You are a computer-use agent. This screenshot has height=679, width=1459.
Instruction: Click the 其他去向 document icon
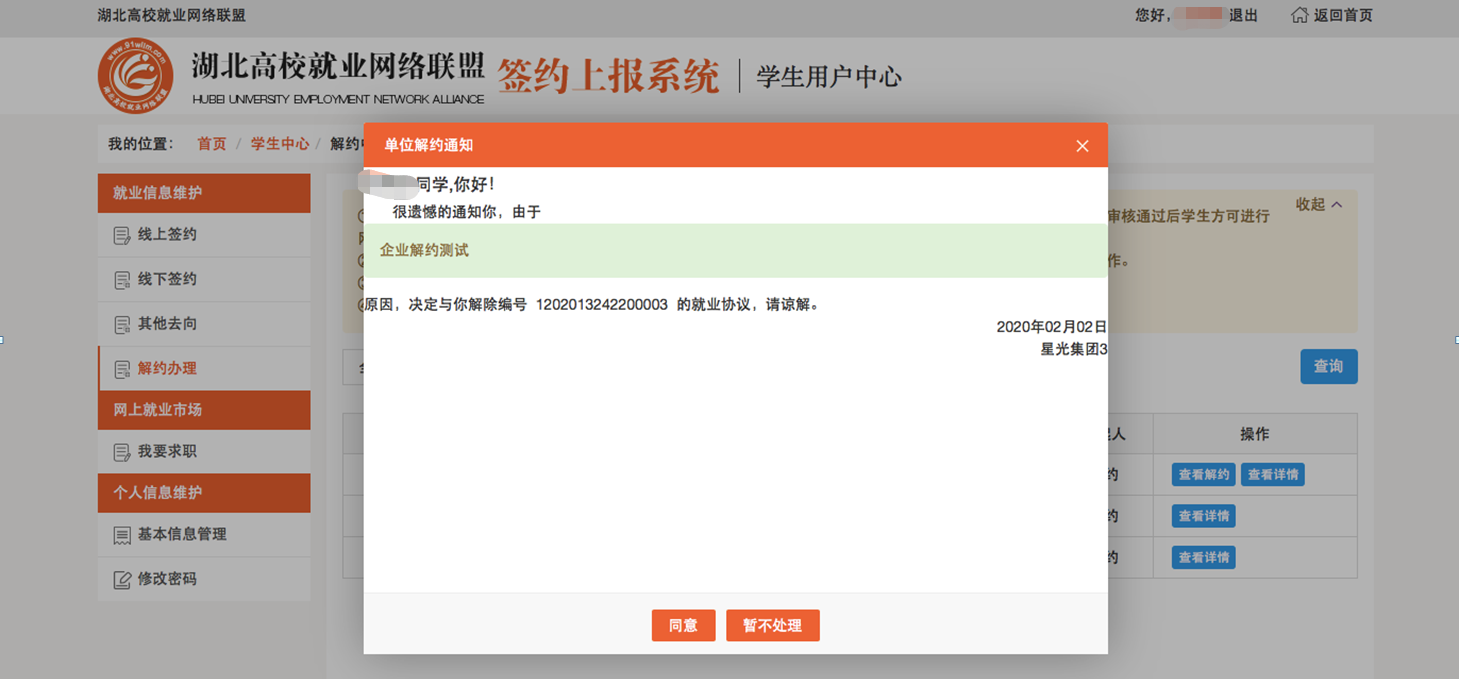pyautogui.click(x=122, y=325)
